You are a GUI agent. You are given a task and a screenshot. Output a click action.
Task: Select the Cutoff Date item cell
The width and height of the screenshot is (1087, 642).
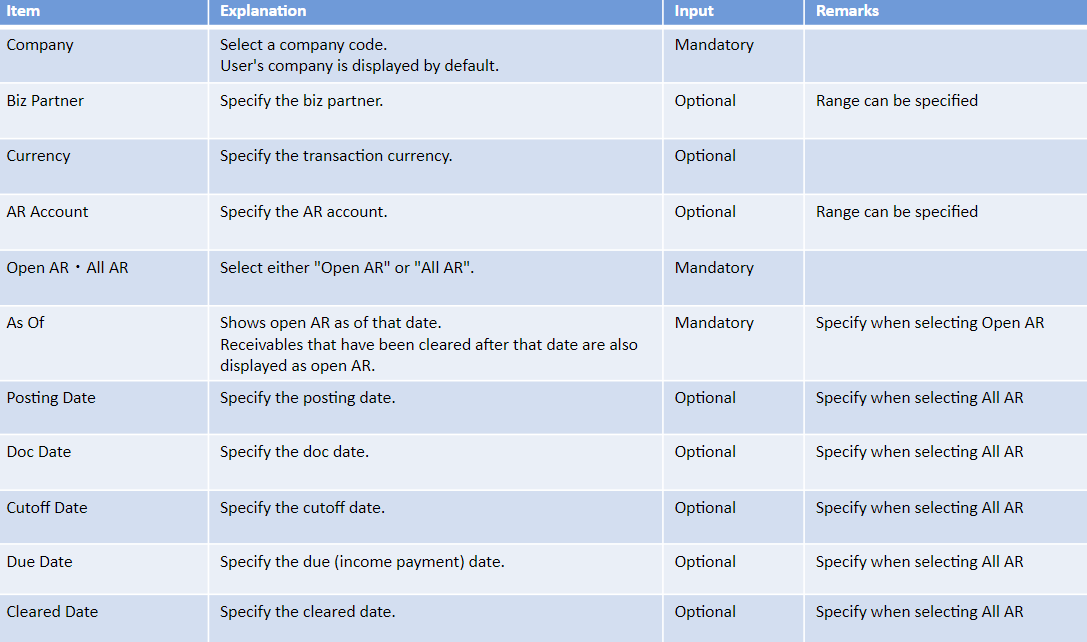coord(103,517)
